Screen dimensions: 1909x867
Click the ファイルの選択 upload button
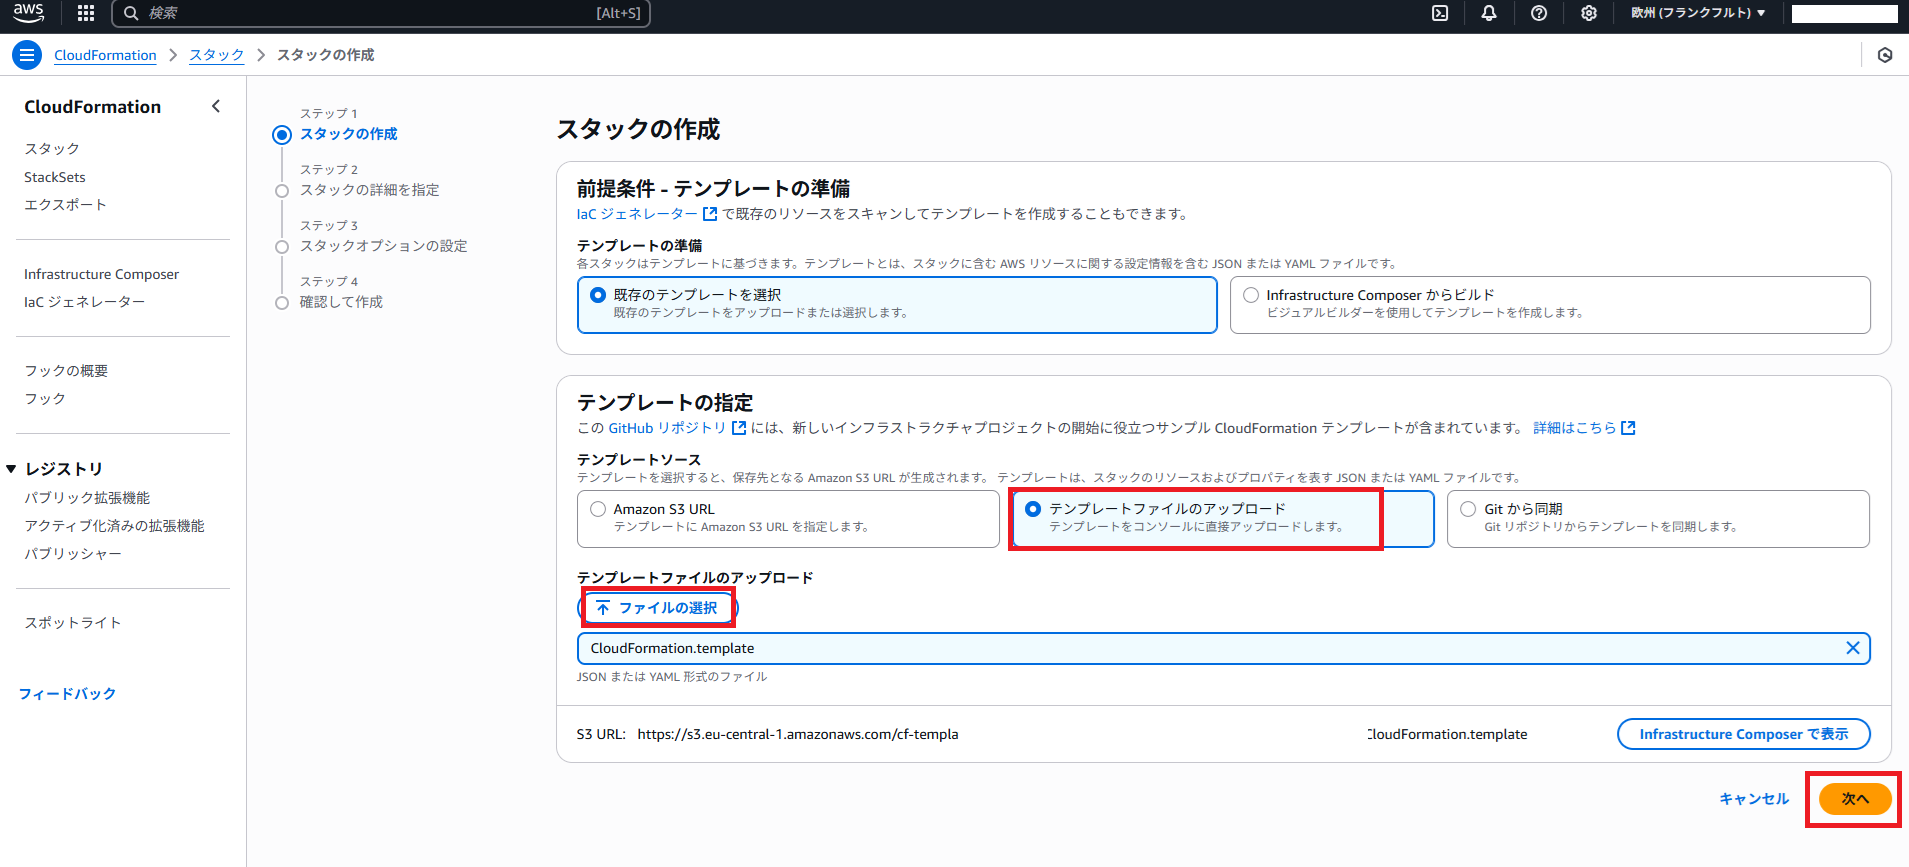pos(658,608)
